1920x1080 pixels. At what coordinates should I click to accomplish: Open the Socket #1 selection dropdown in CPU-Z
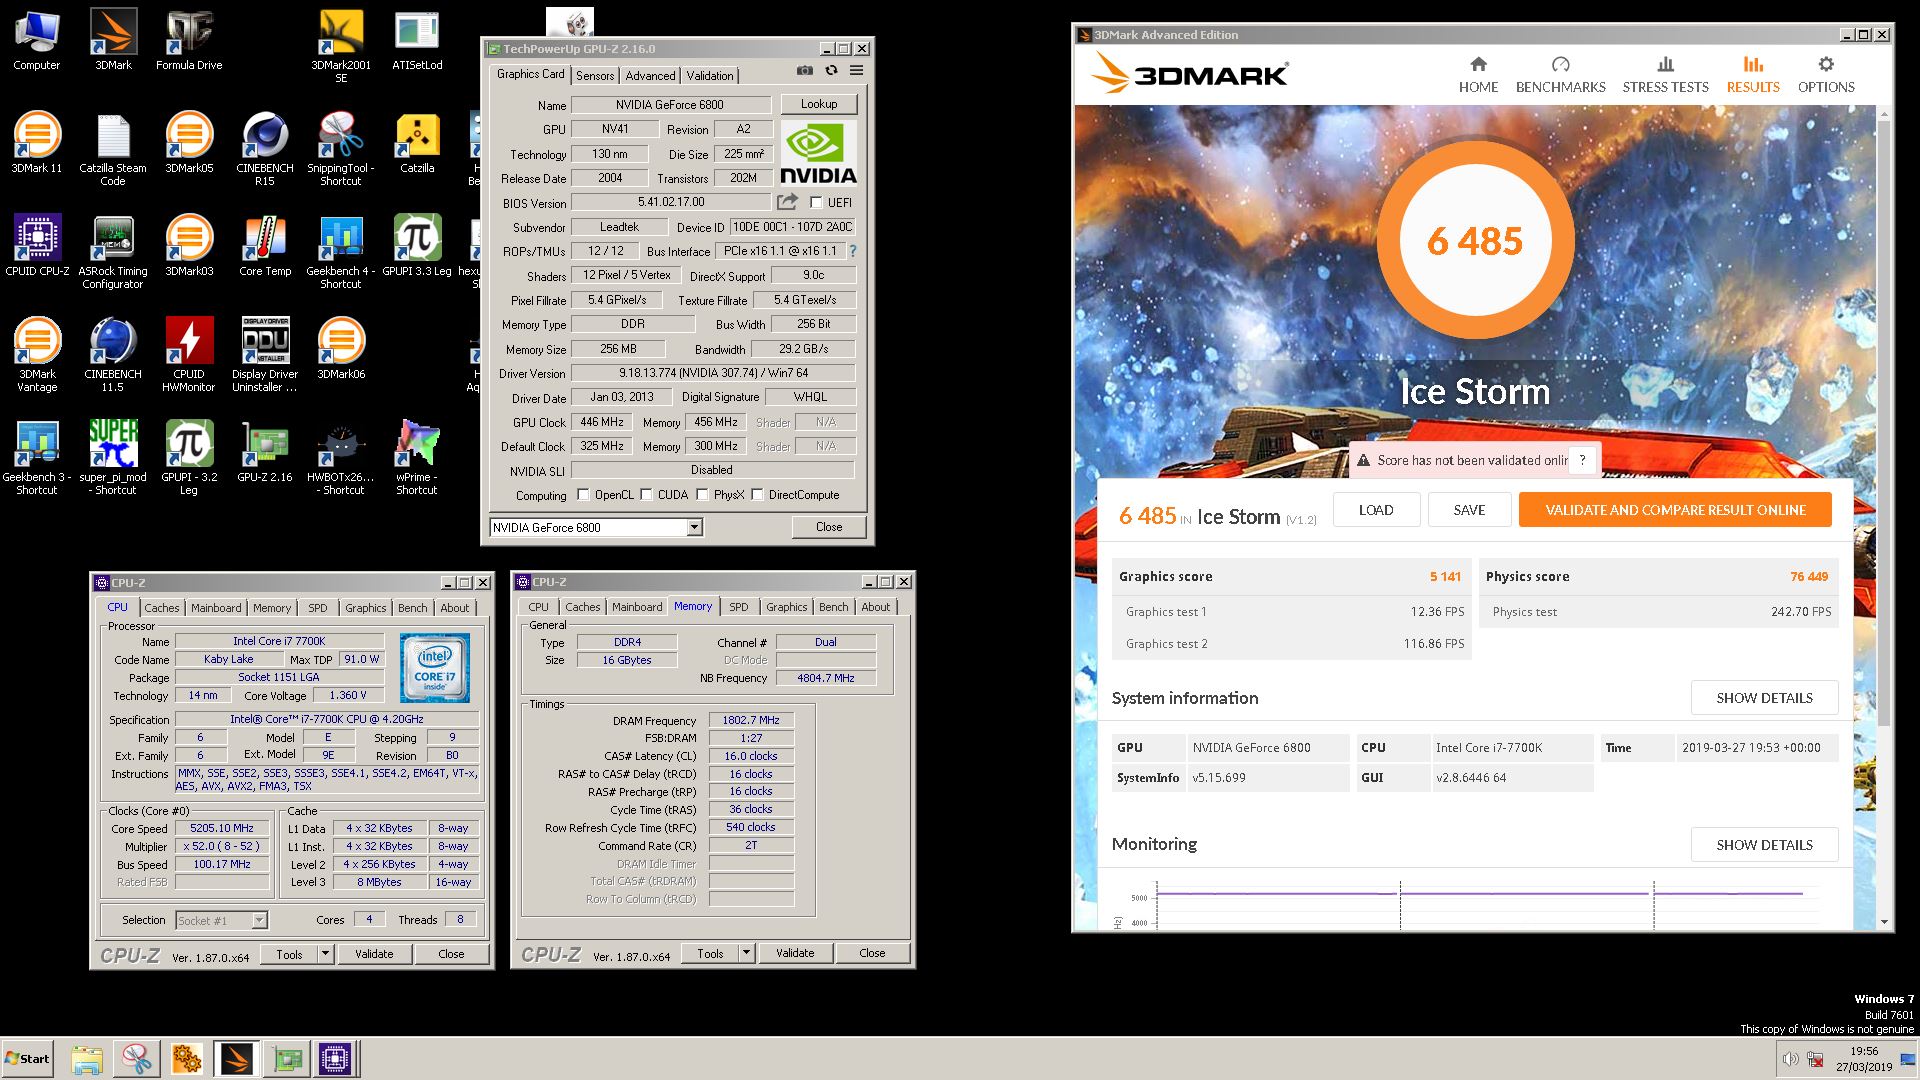coord(259,921)
